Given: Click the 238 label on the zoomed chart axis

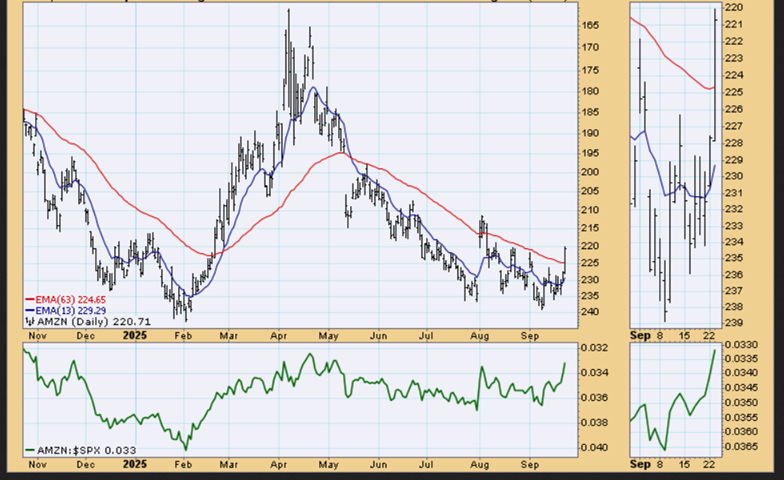Looking at the screenshot, I should coord(734,306).
